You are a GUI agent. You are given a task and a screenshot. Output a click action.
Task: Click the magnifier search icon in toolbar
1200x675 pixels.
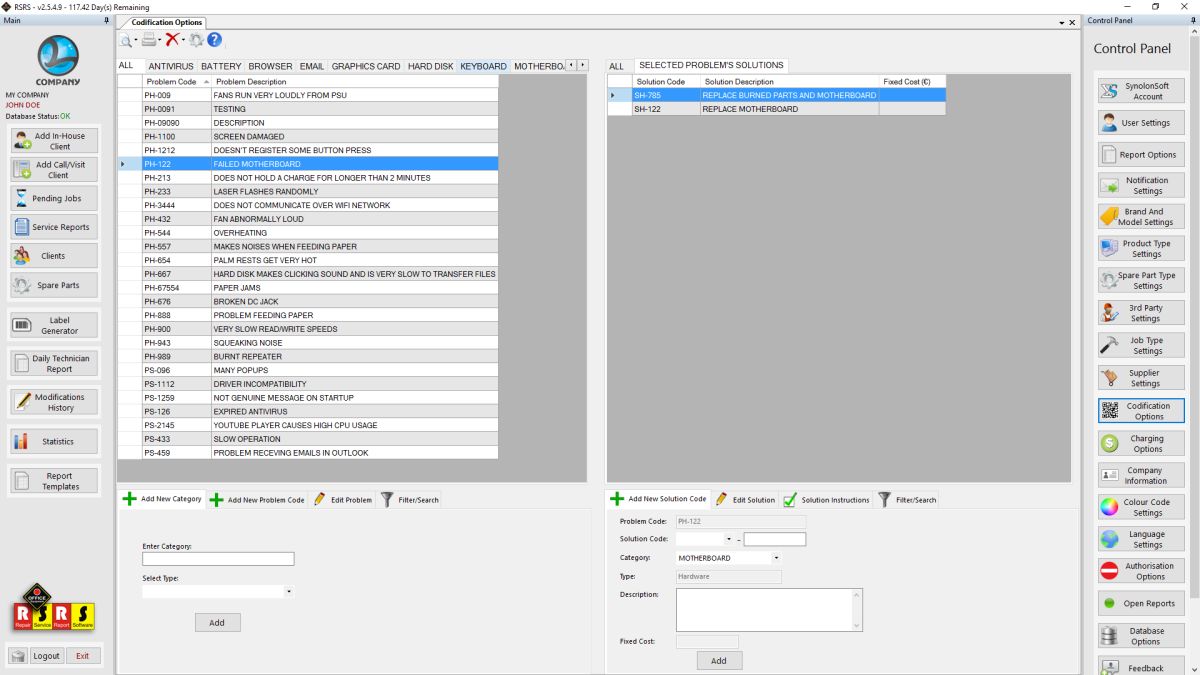pyautogui.click(x=126, y=40)
